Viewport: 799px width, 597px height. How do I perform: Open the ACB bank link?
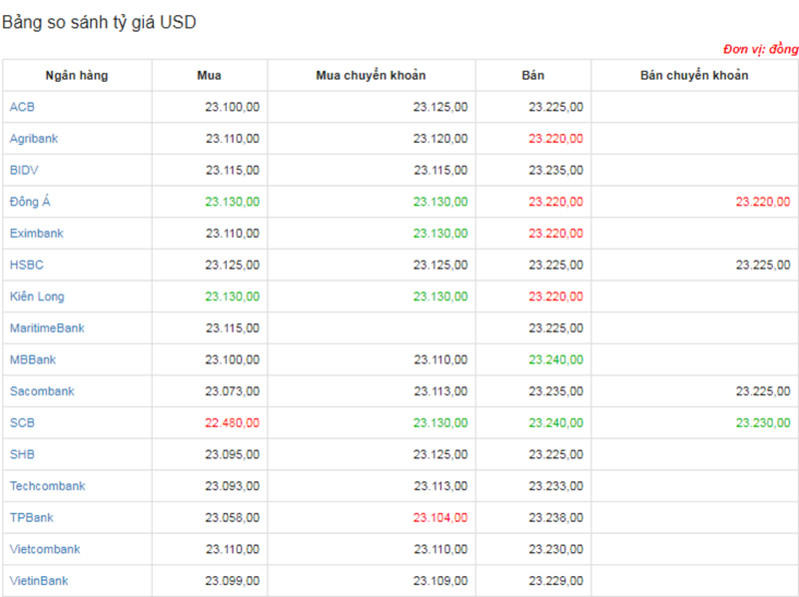click(22, 107)
